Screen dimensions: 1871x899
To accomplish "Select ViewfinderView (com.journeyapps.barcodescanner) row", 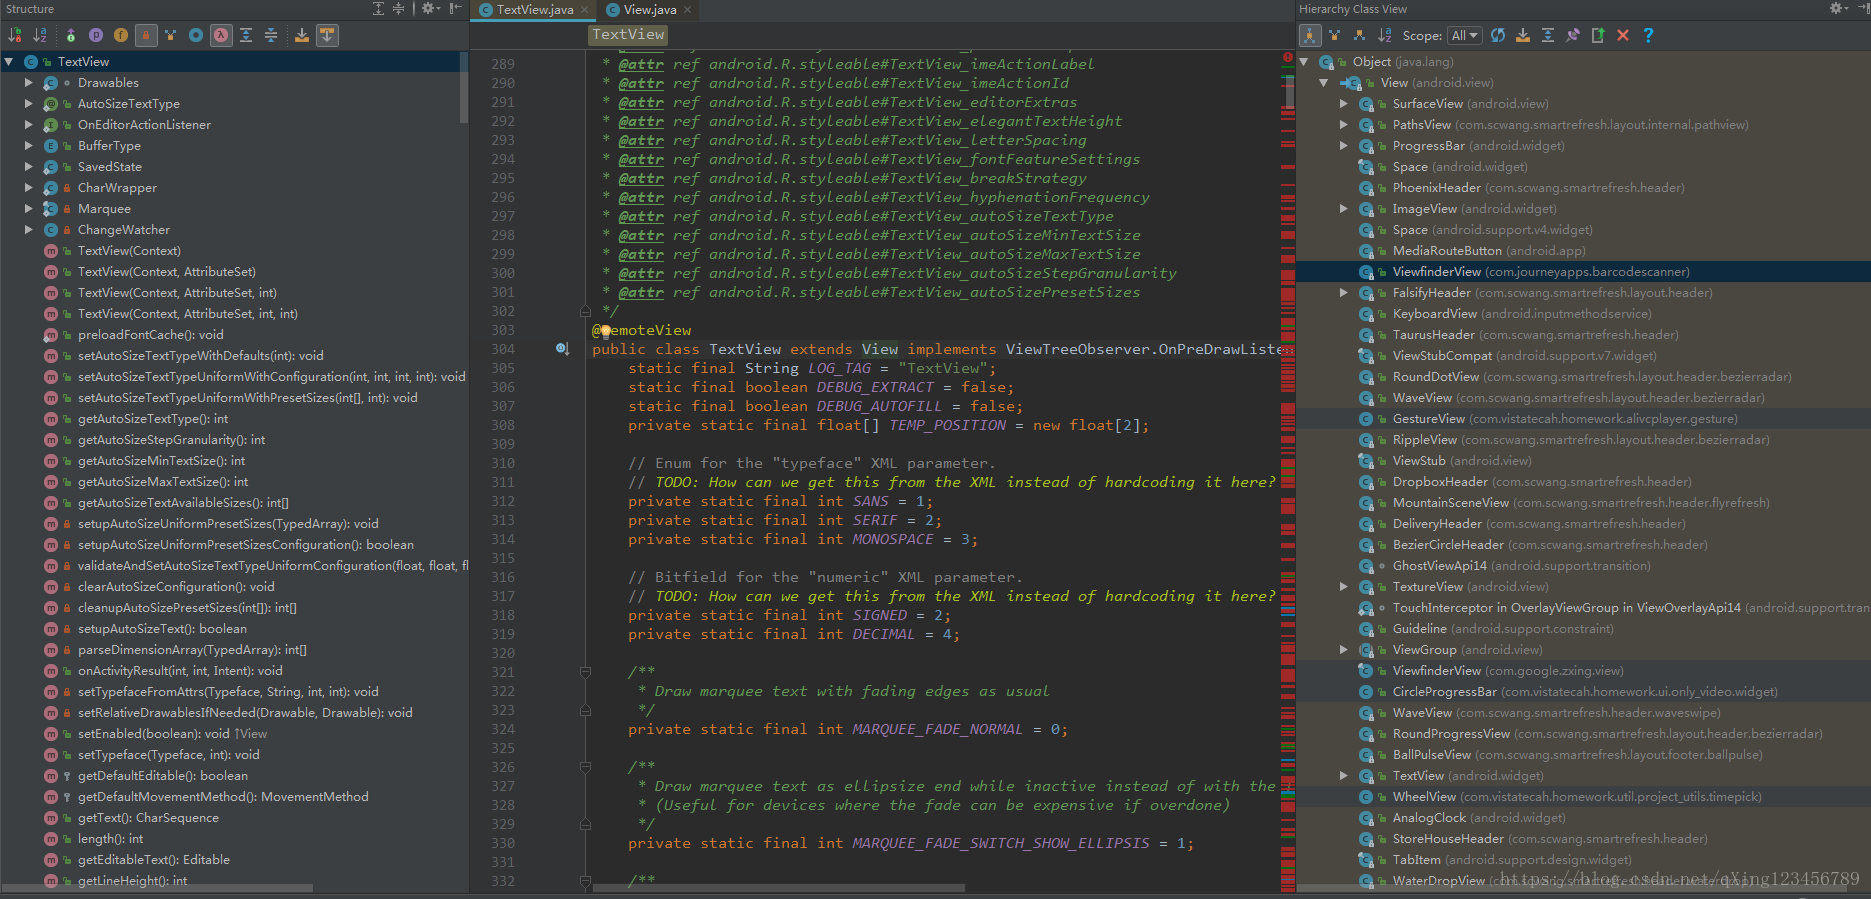I will coord(1583,272).
